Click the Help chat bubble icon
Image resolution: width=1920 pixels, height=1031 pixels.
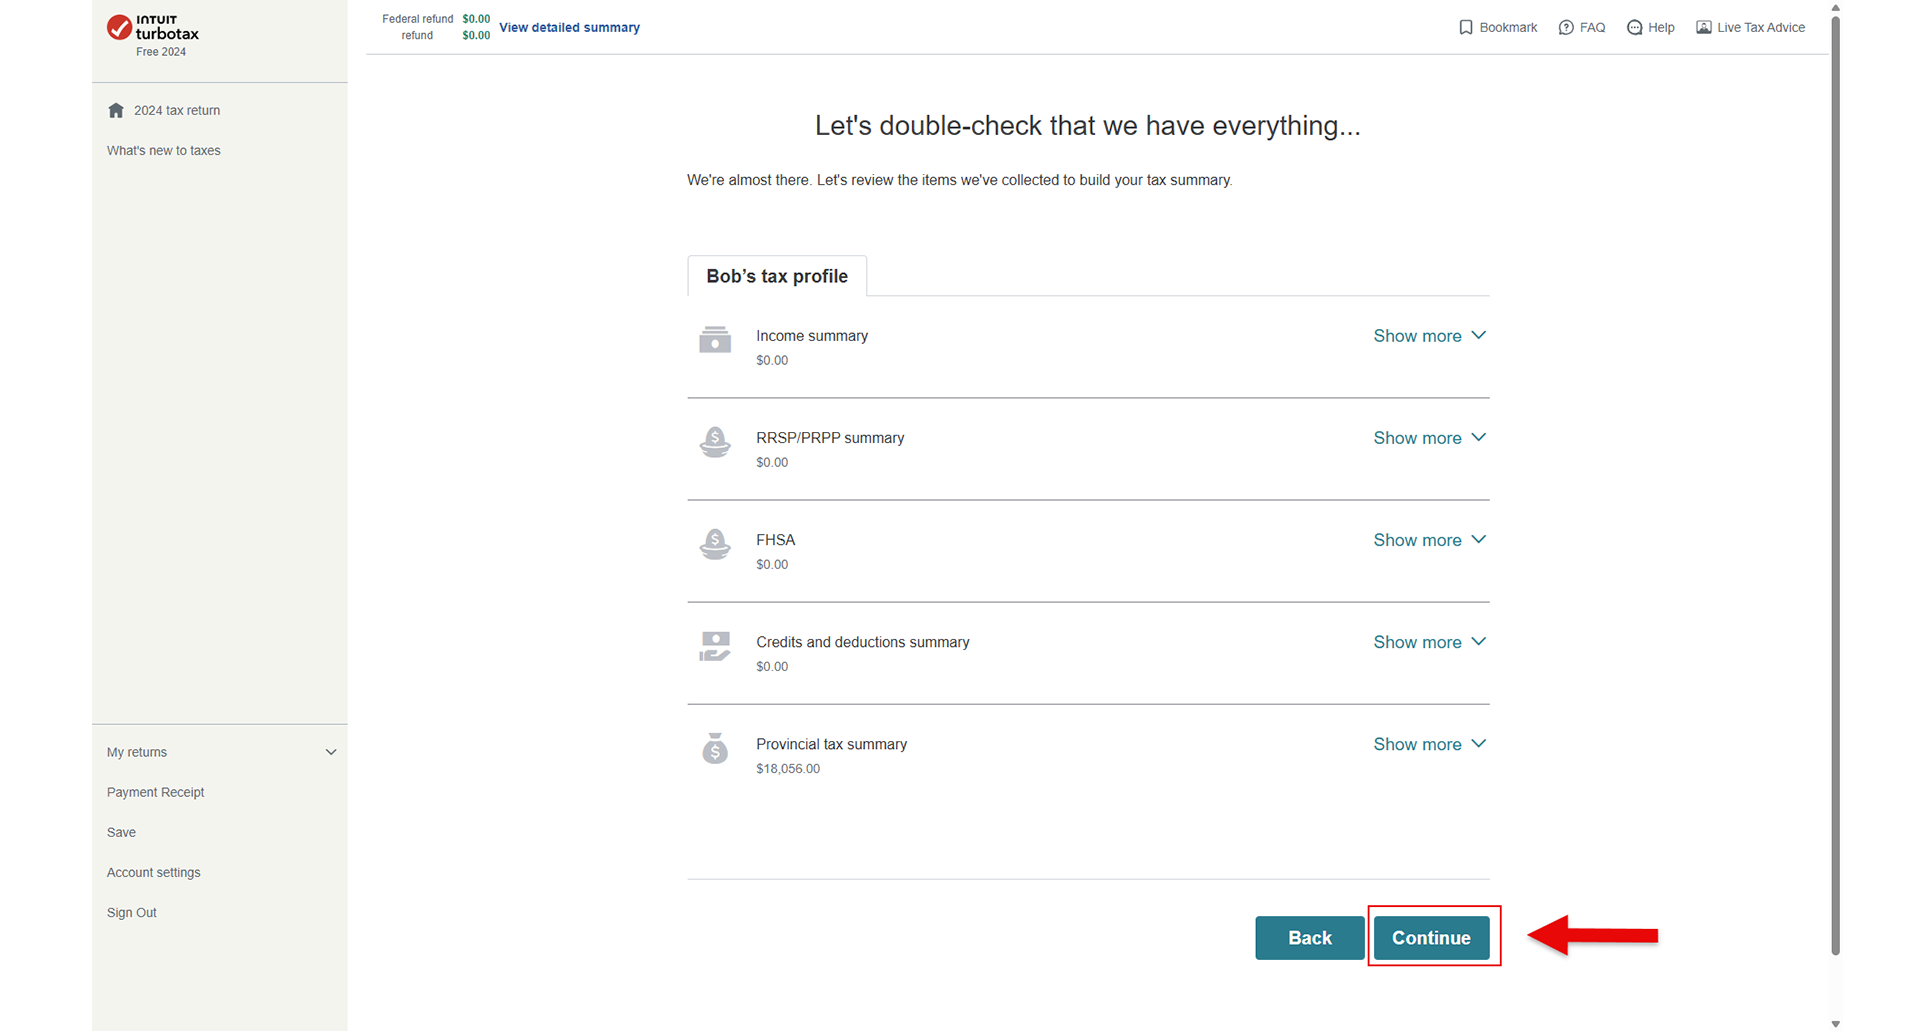(x=1635, y=27)
